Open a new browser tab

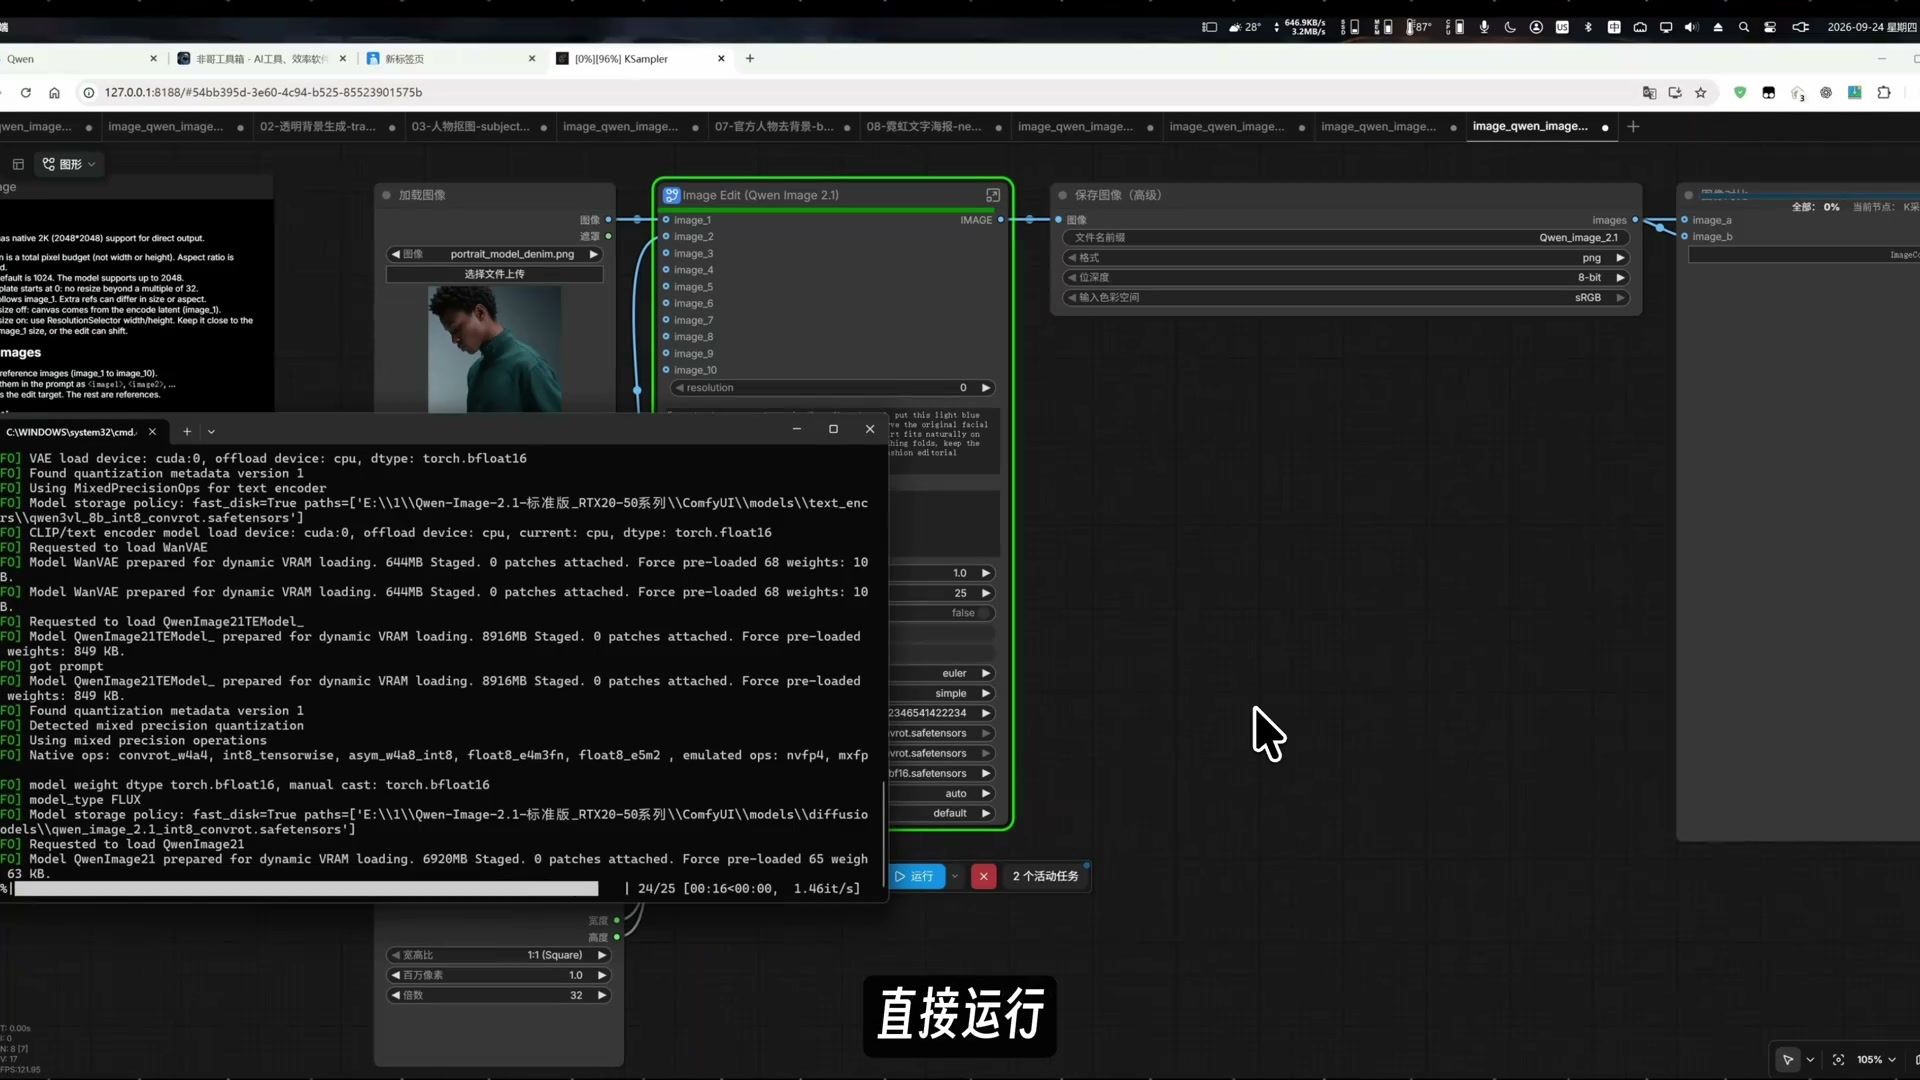pos(750,58)
